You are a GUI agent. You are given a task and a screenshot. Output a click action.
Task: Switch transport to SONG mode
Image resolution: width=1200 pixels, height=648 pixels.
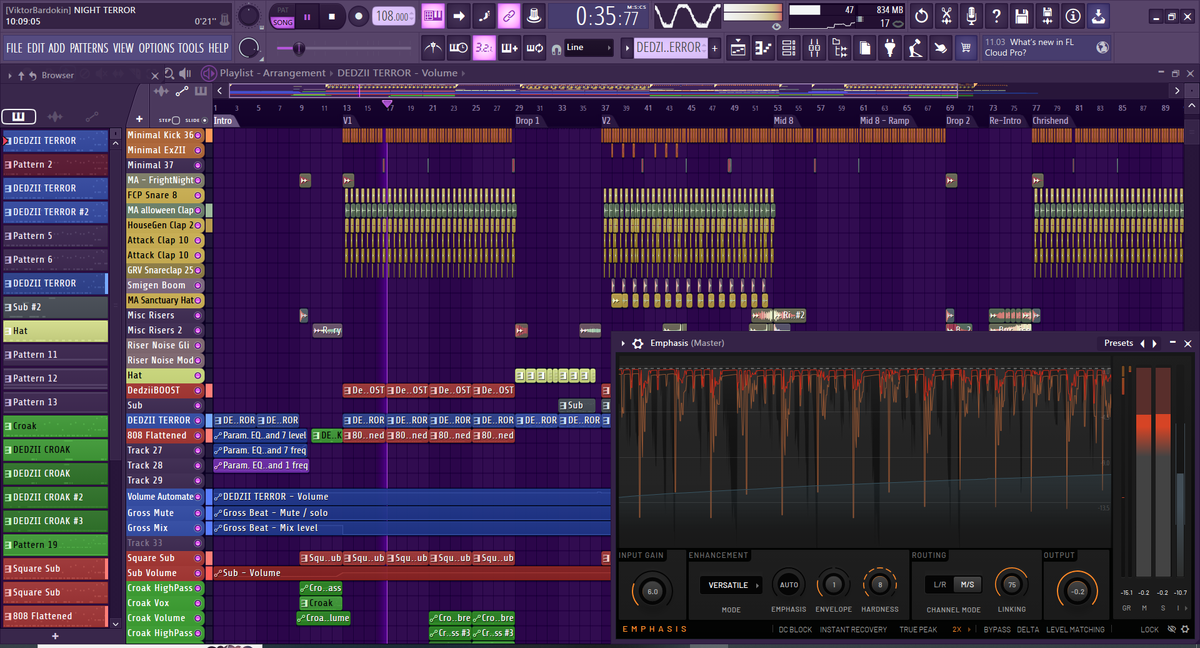(283, 21)
